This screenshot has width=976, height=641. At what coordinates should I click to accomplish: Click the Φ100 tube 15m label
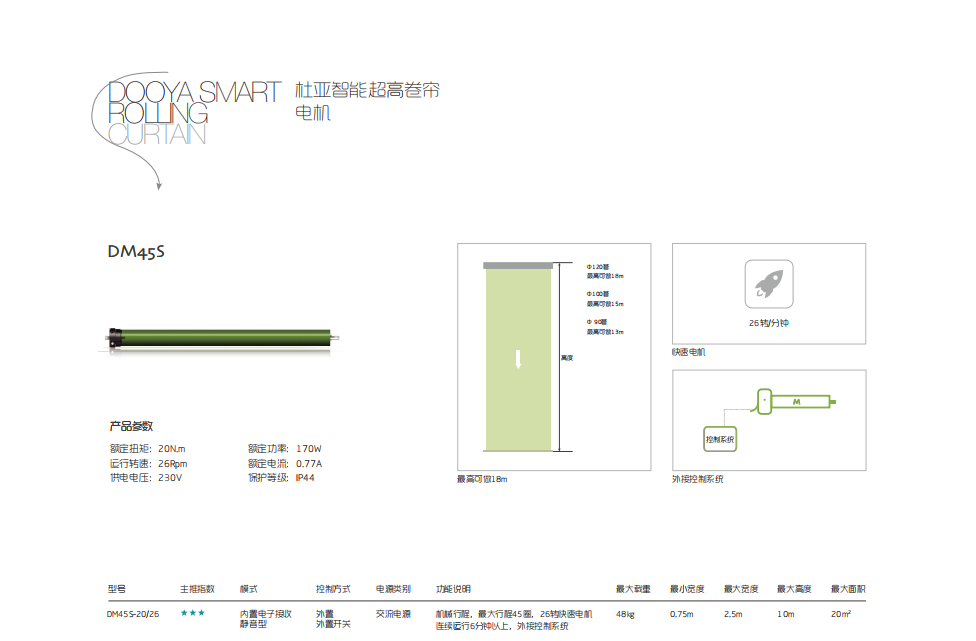click(x=605, y=299)
